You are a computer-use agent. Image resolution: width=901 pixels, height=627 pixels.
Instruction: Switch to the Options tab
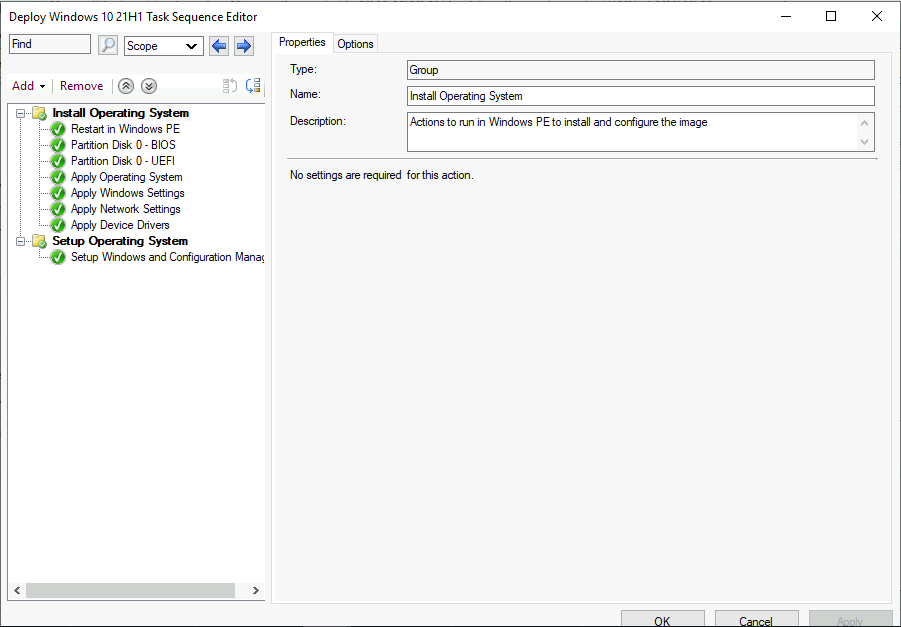355,44
